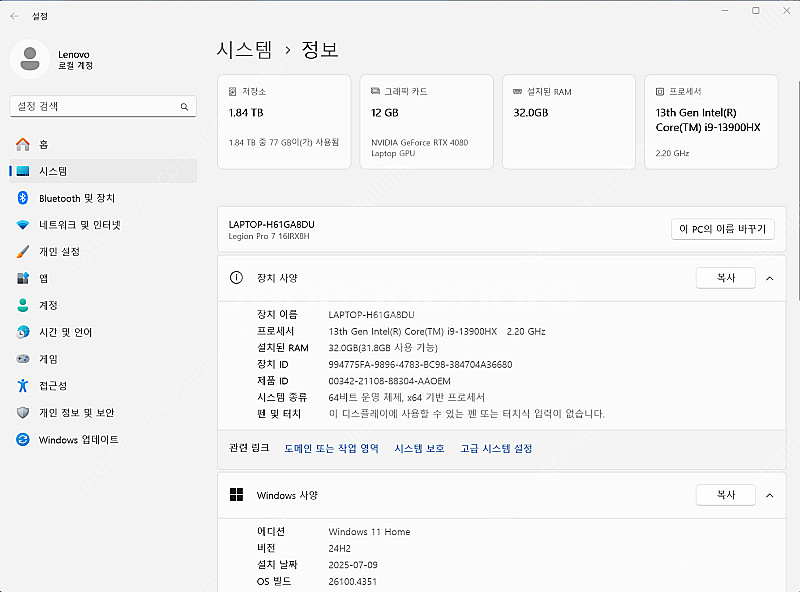Click the vertical scrollbar on the right edge
Image resolution: width=800 pixels, height=592 pixels.
point(797,191)
